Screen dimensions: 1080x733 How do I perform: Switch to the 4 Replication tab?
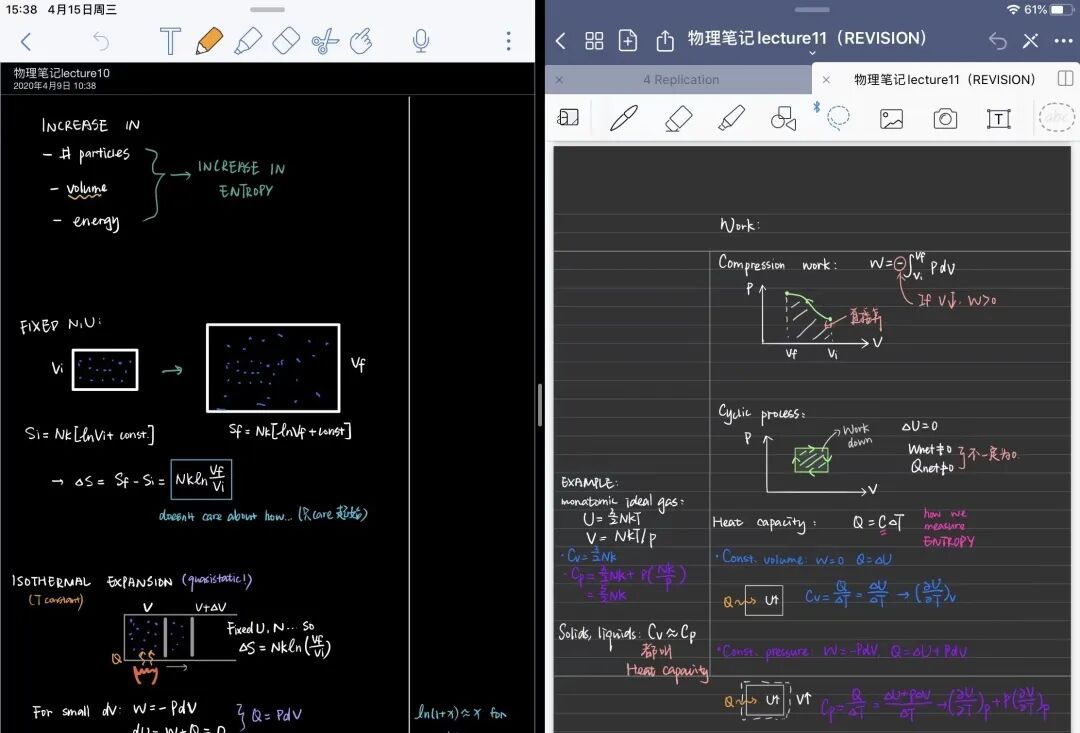click(x=680, y=80)
